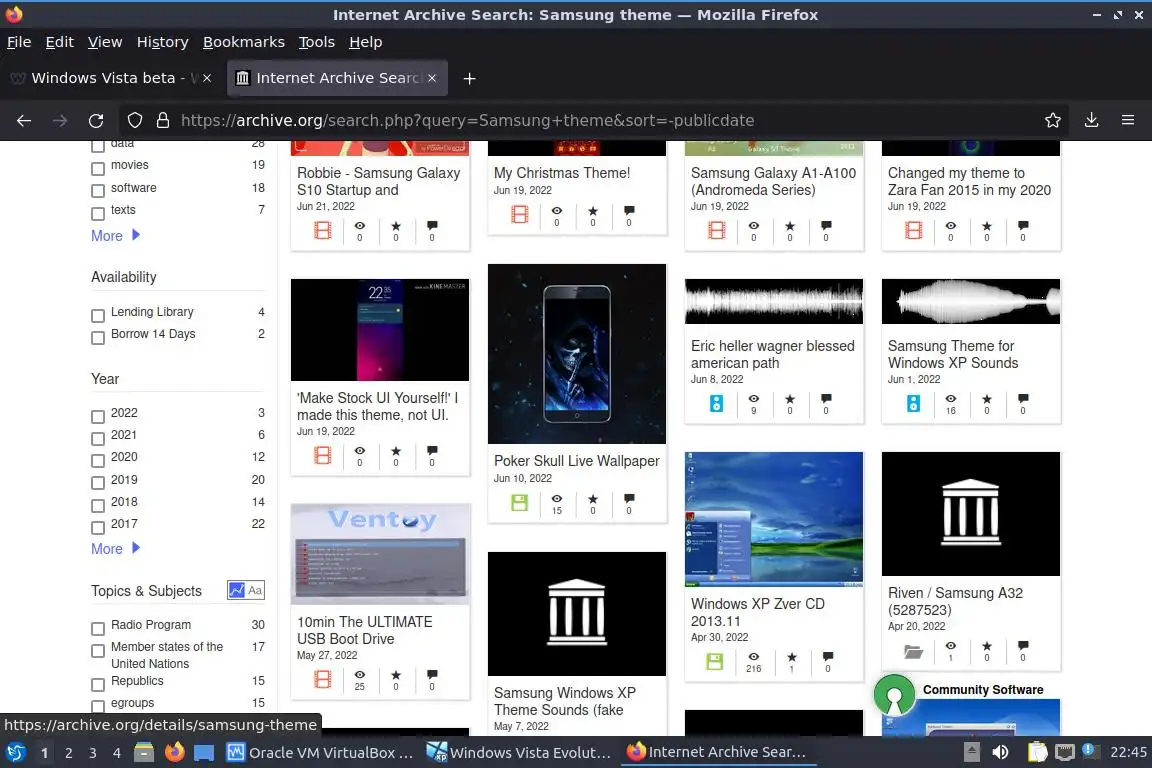Click audio icon on Eric heller wagner card
The image size is (1152, 768).
tap(716, 403)
